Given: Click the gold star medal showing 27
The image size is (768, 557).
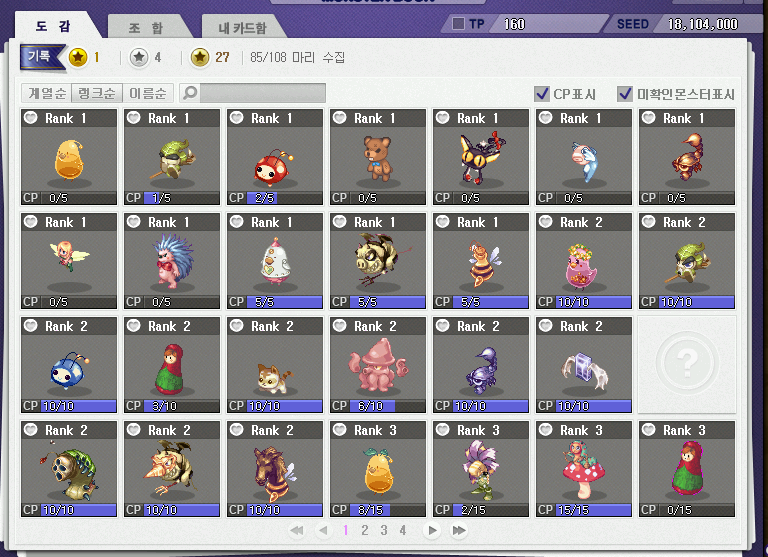Looking at the screenshot, I should 200,57.
